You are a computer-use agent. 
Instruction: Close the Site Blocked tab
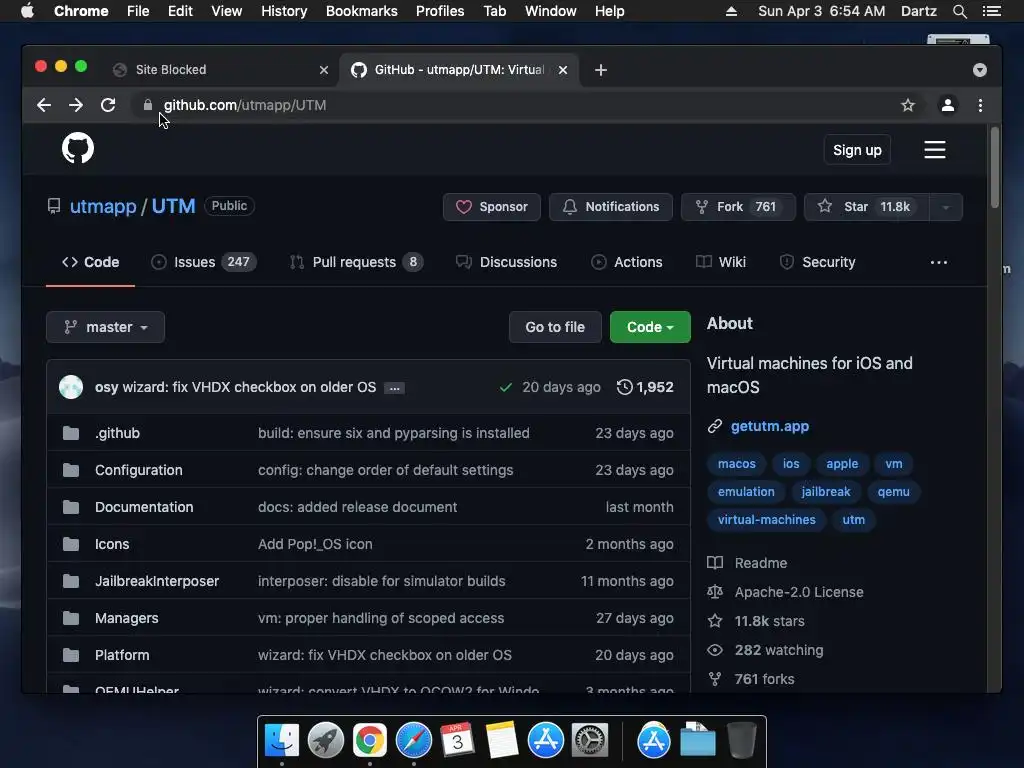323,70
